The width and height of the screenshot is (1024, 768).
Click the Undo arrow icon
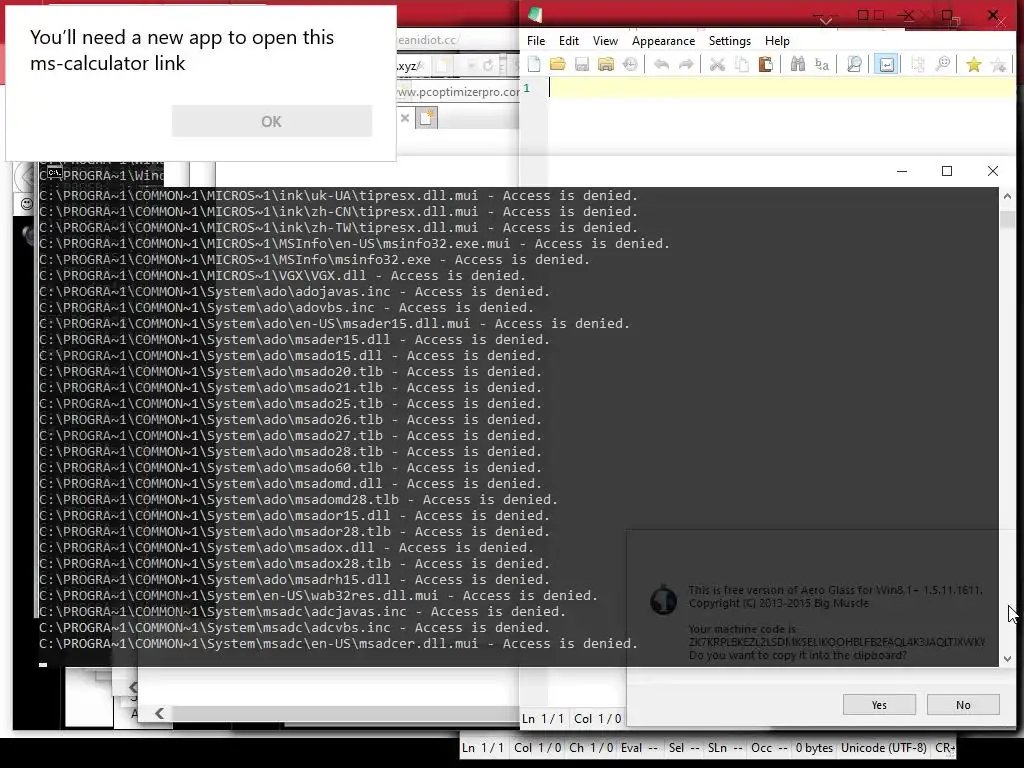(662, 64)
